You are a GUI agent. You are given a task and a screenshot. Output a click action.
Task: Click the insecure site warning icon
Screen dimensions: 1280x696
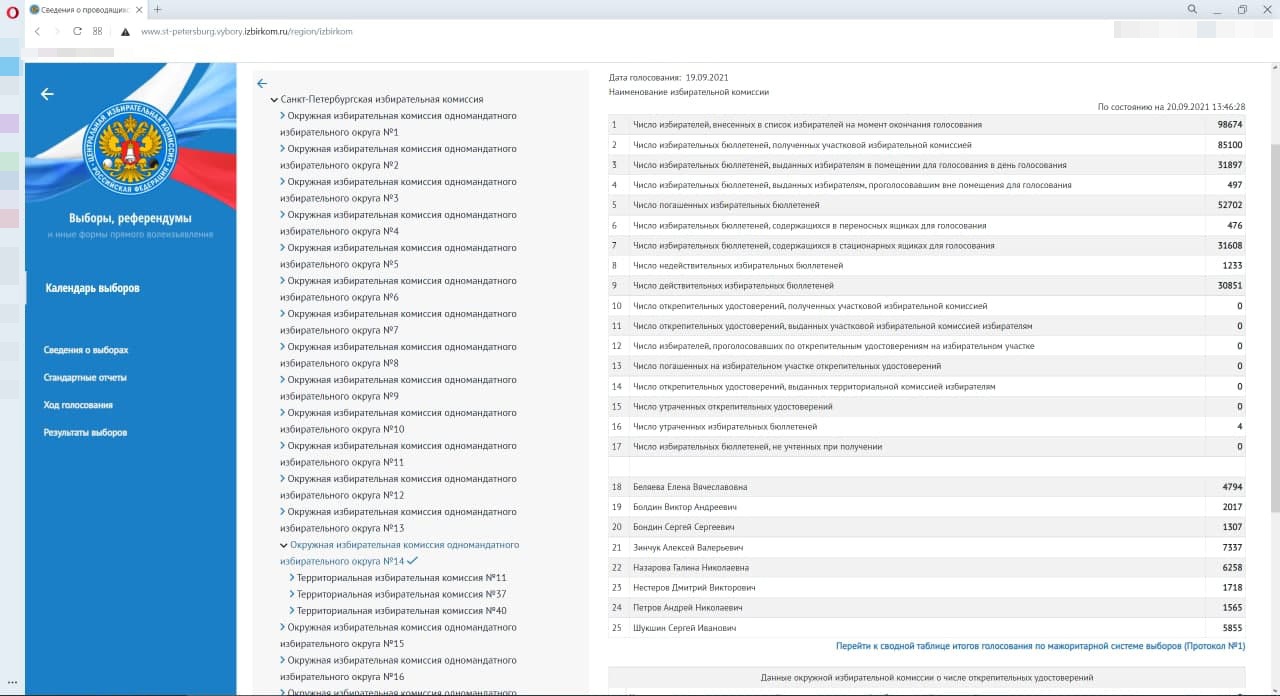click(125, 31)
